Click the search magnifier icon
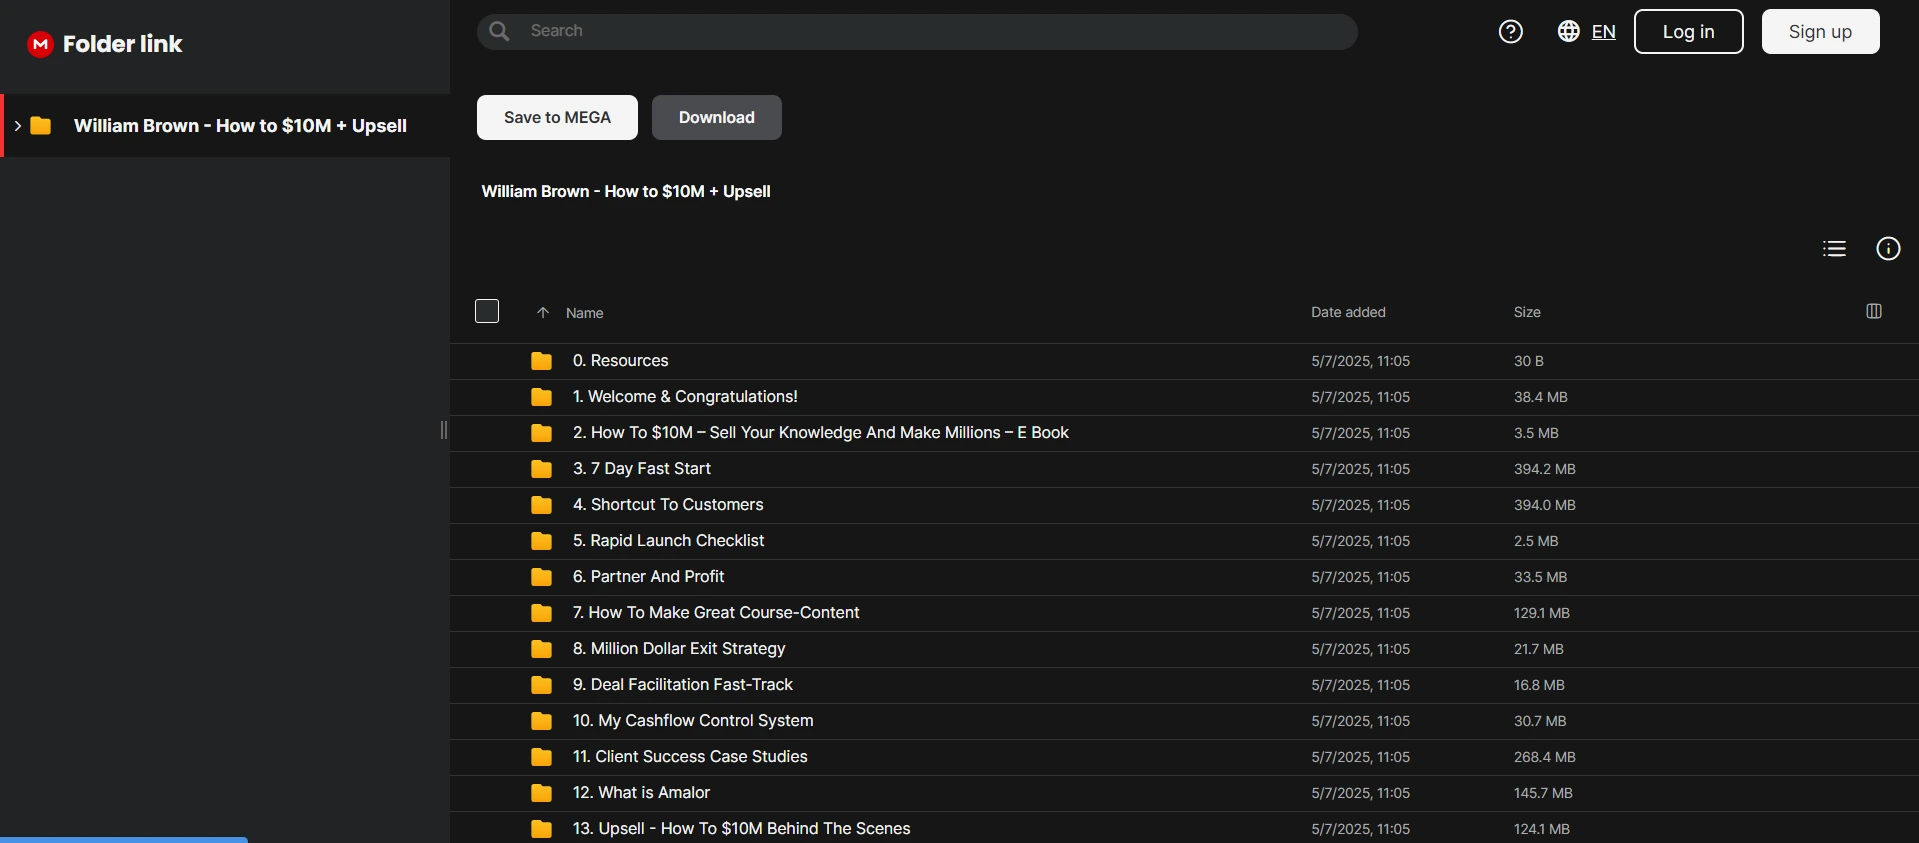The width and height of the screenshot is (1919, 843). point(499,31)
